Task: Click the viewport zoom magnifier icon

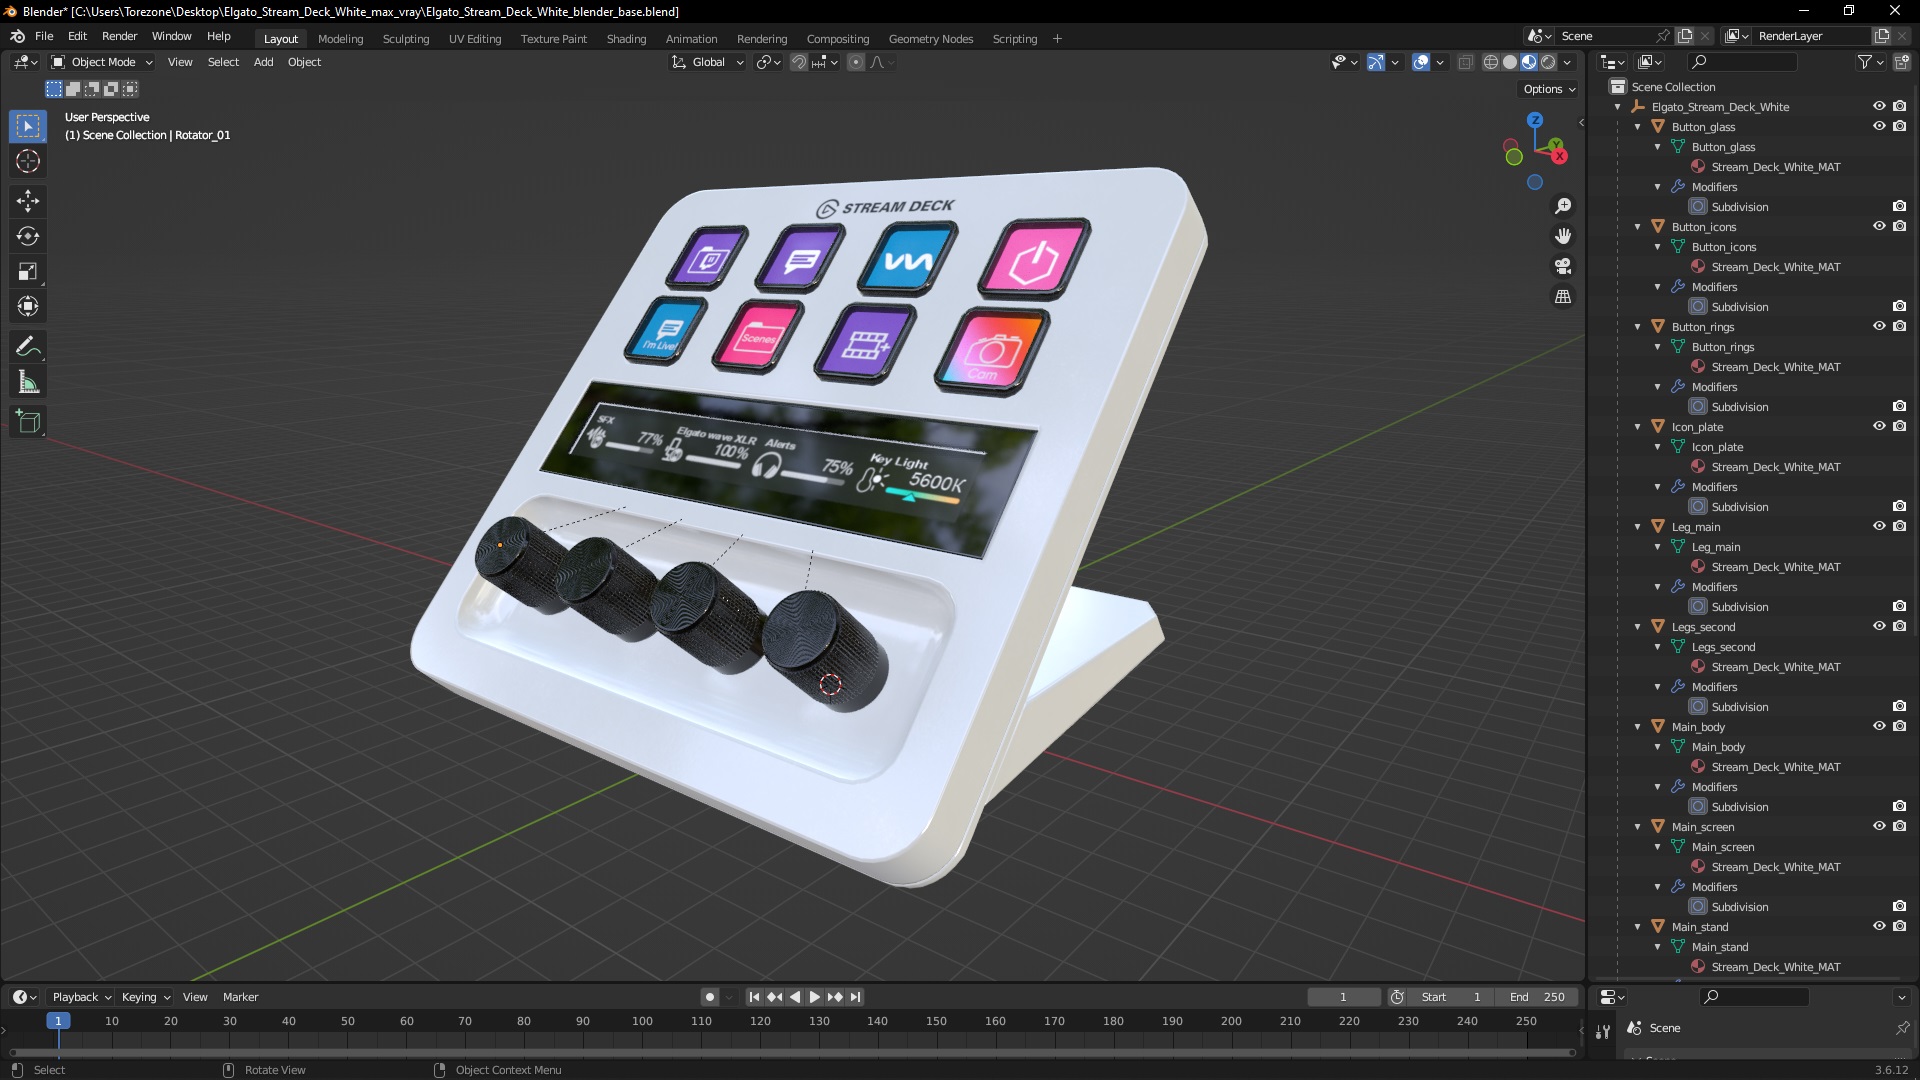Action: 1563,206
